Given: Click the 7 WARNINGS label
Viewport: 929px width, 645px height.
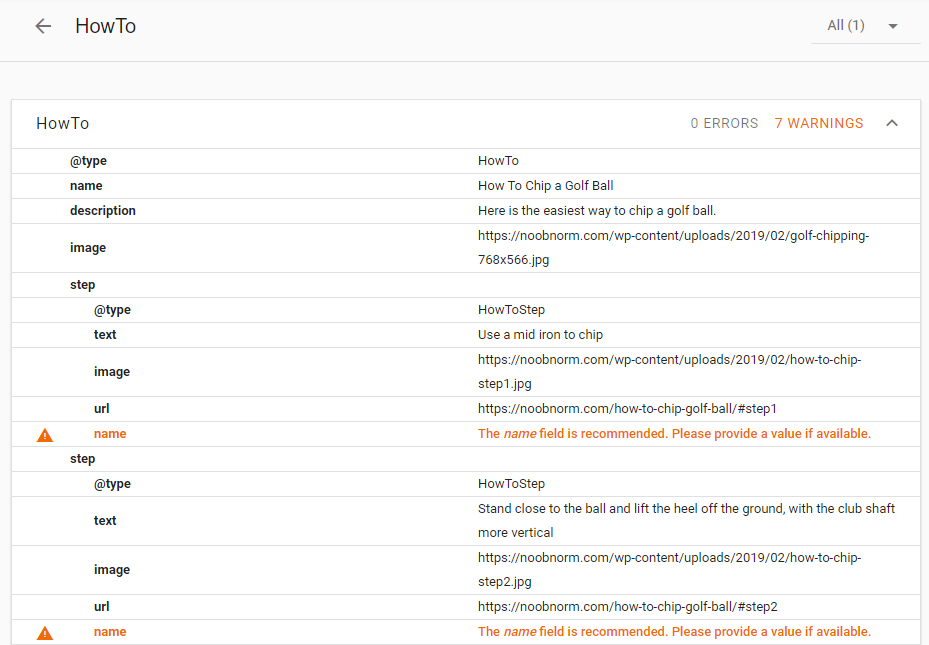Looking at the screenshot, I should pos(818,124).
